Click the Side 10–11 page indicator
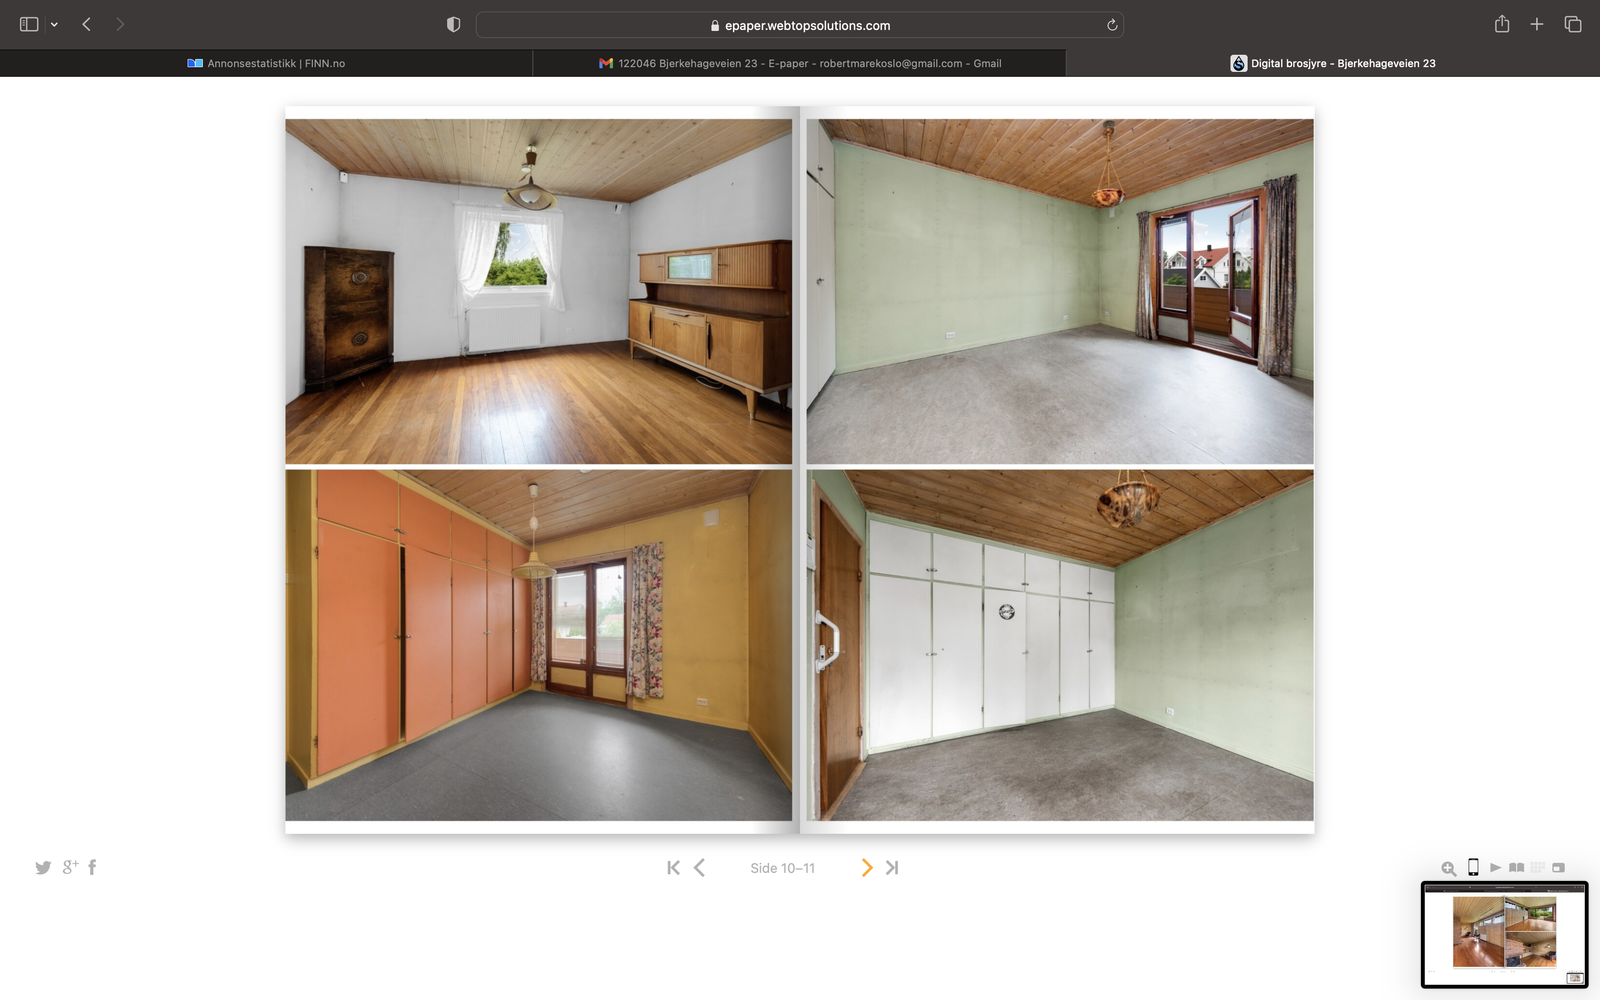Image resolution: width=1600 pixels, height=1000 pixels. coord(783,868)
